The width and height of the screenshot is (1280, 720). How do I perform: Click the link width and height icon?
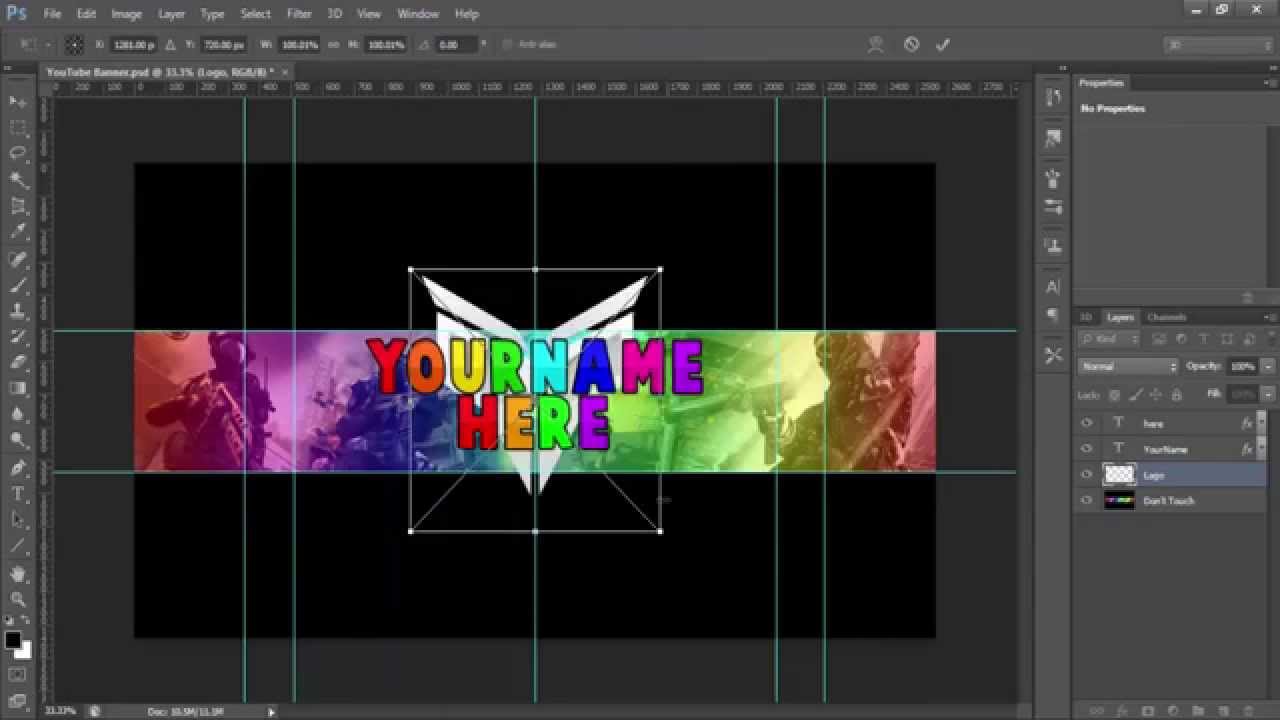coord(332,44)
